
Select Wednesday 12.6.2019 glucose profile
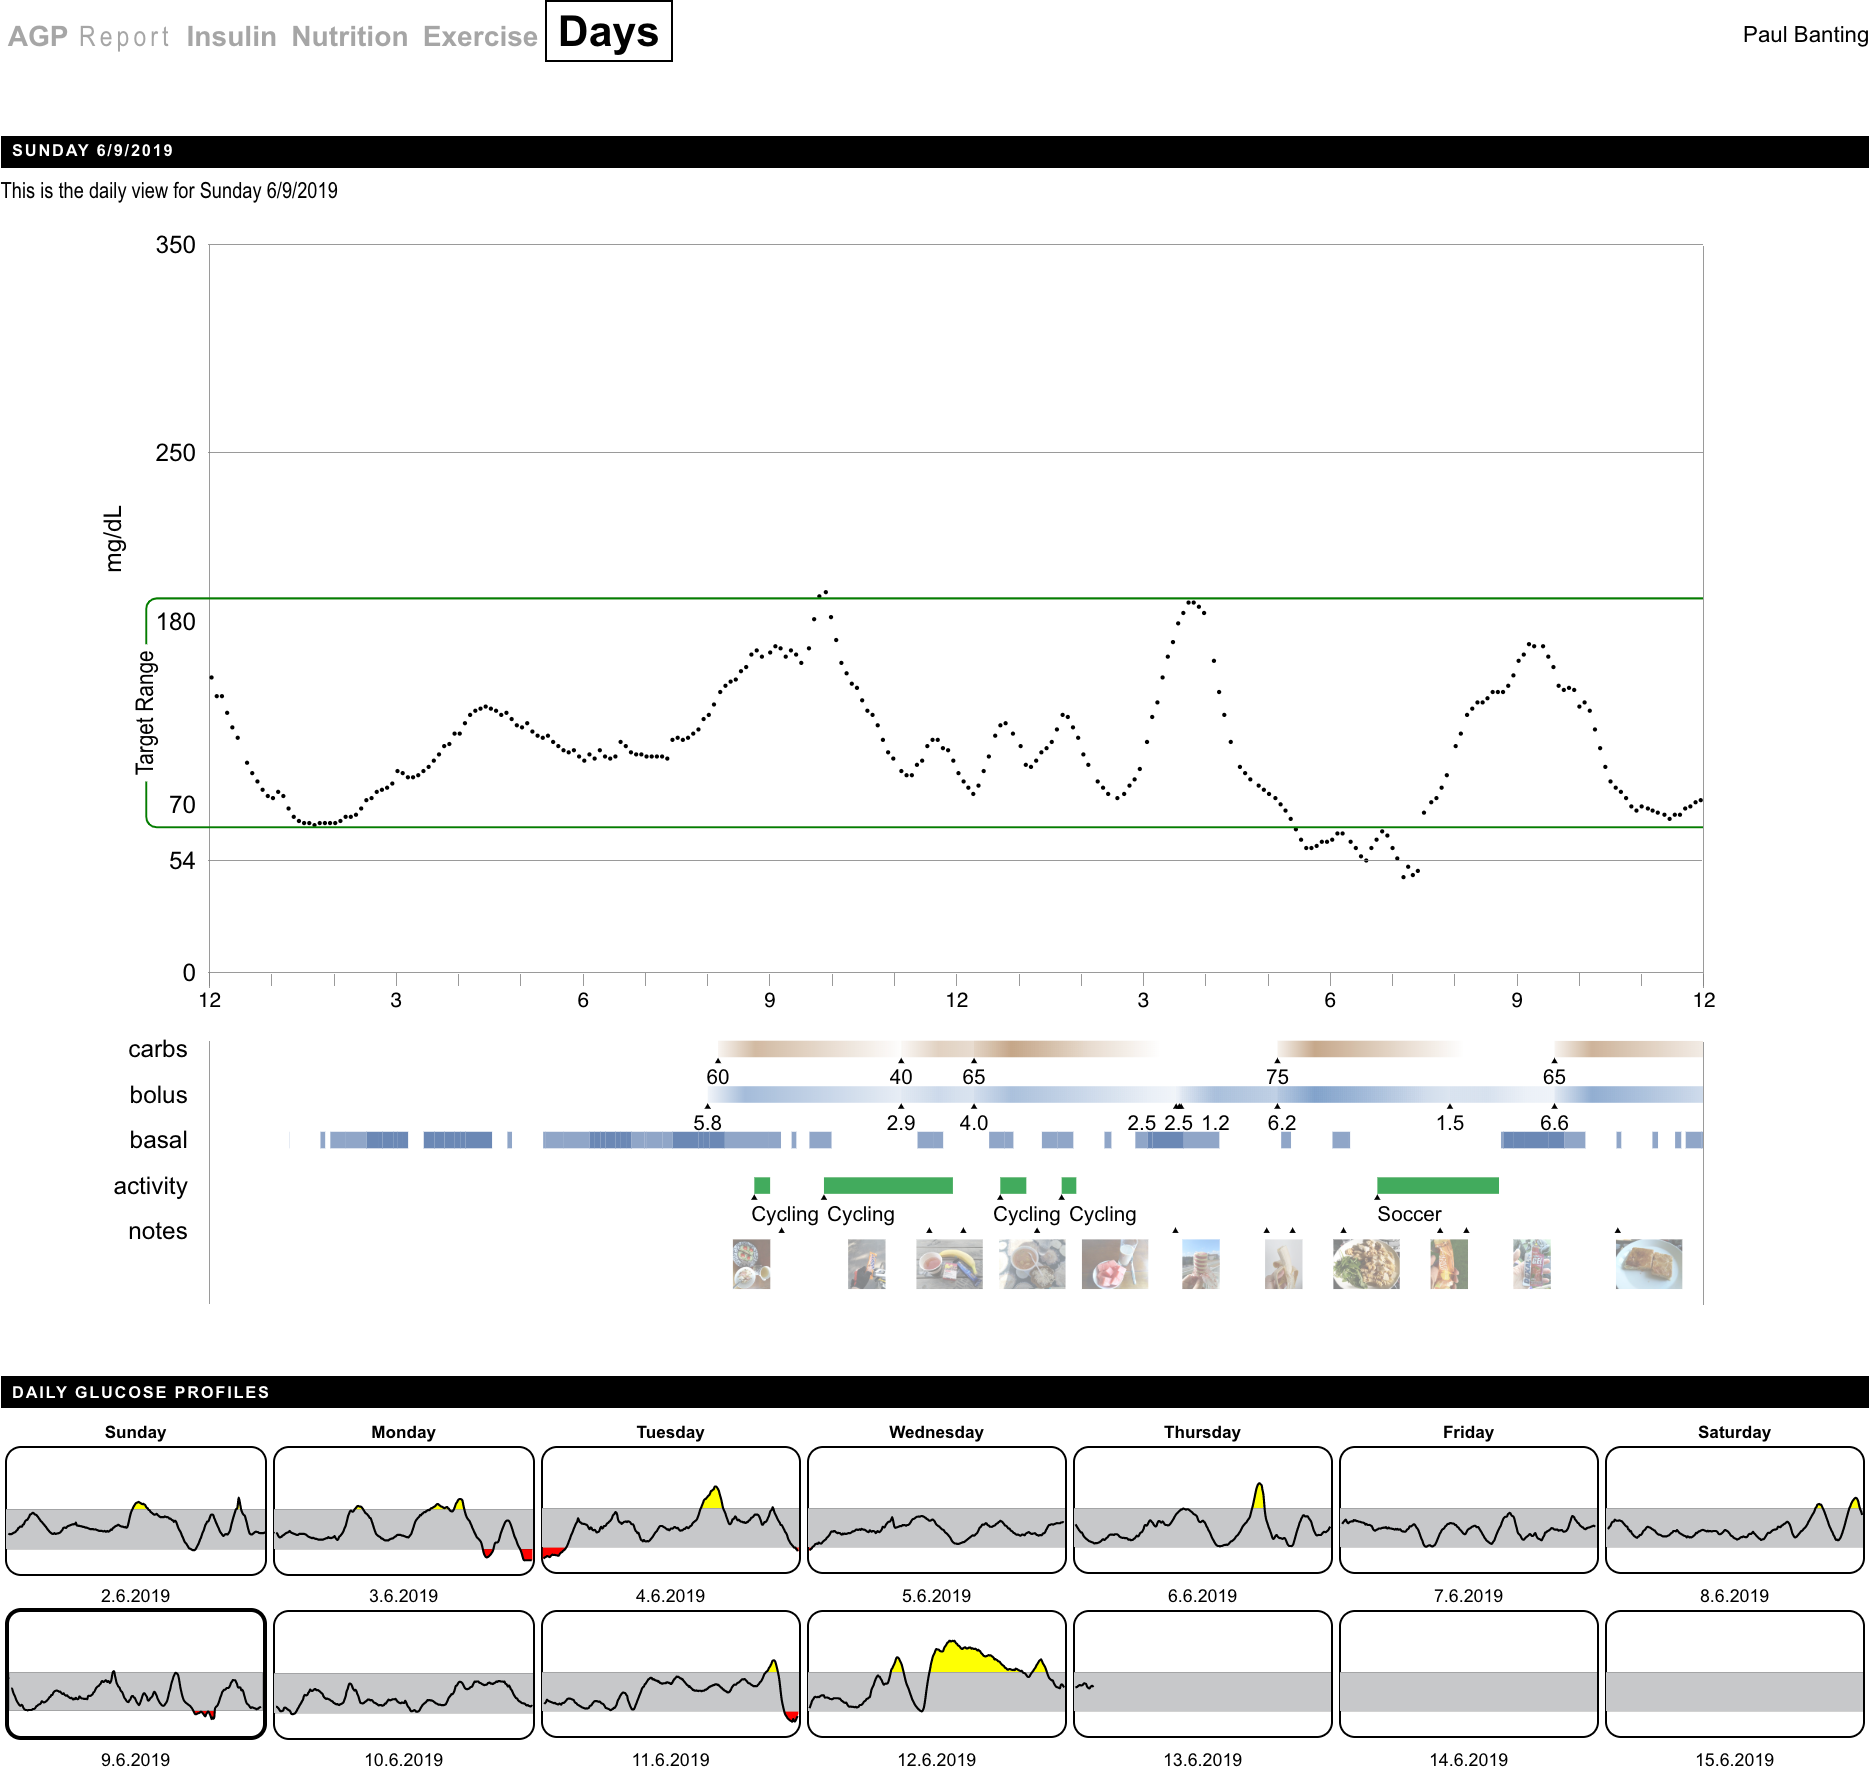coord(936,1674)
